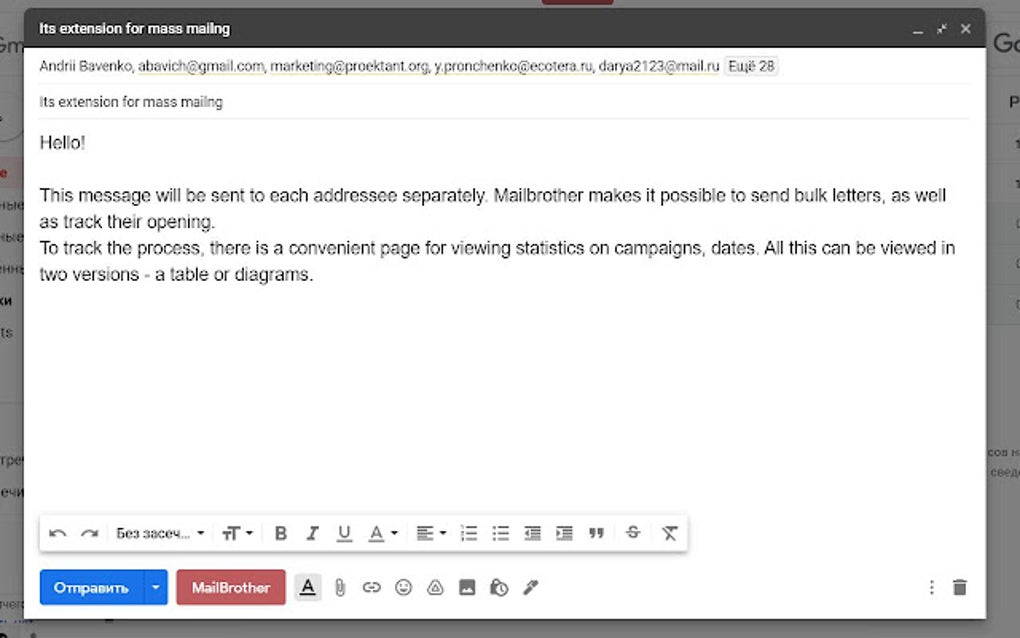The height and width of the screenshot is (638, 1020).
Task: Click the blue Отправить send button
Action: [91, 587]
